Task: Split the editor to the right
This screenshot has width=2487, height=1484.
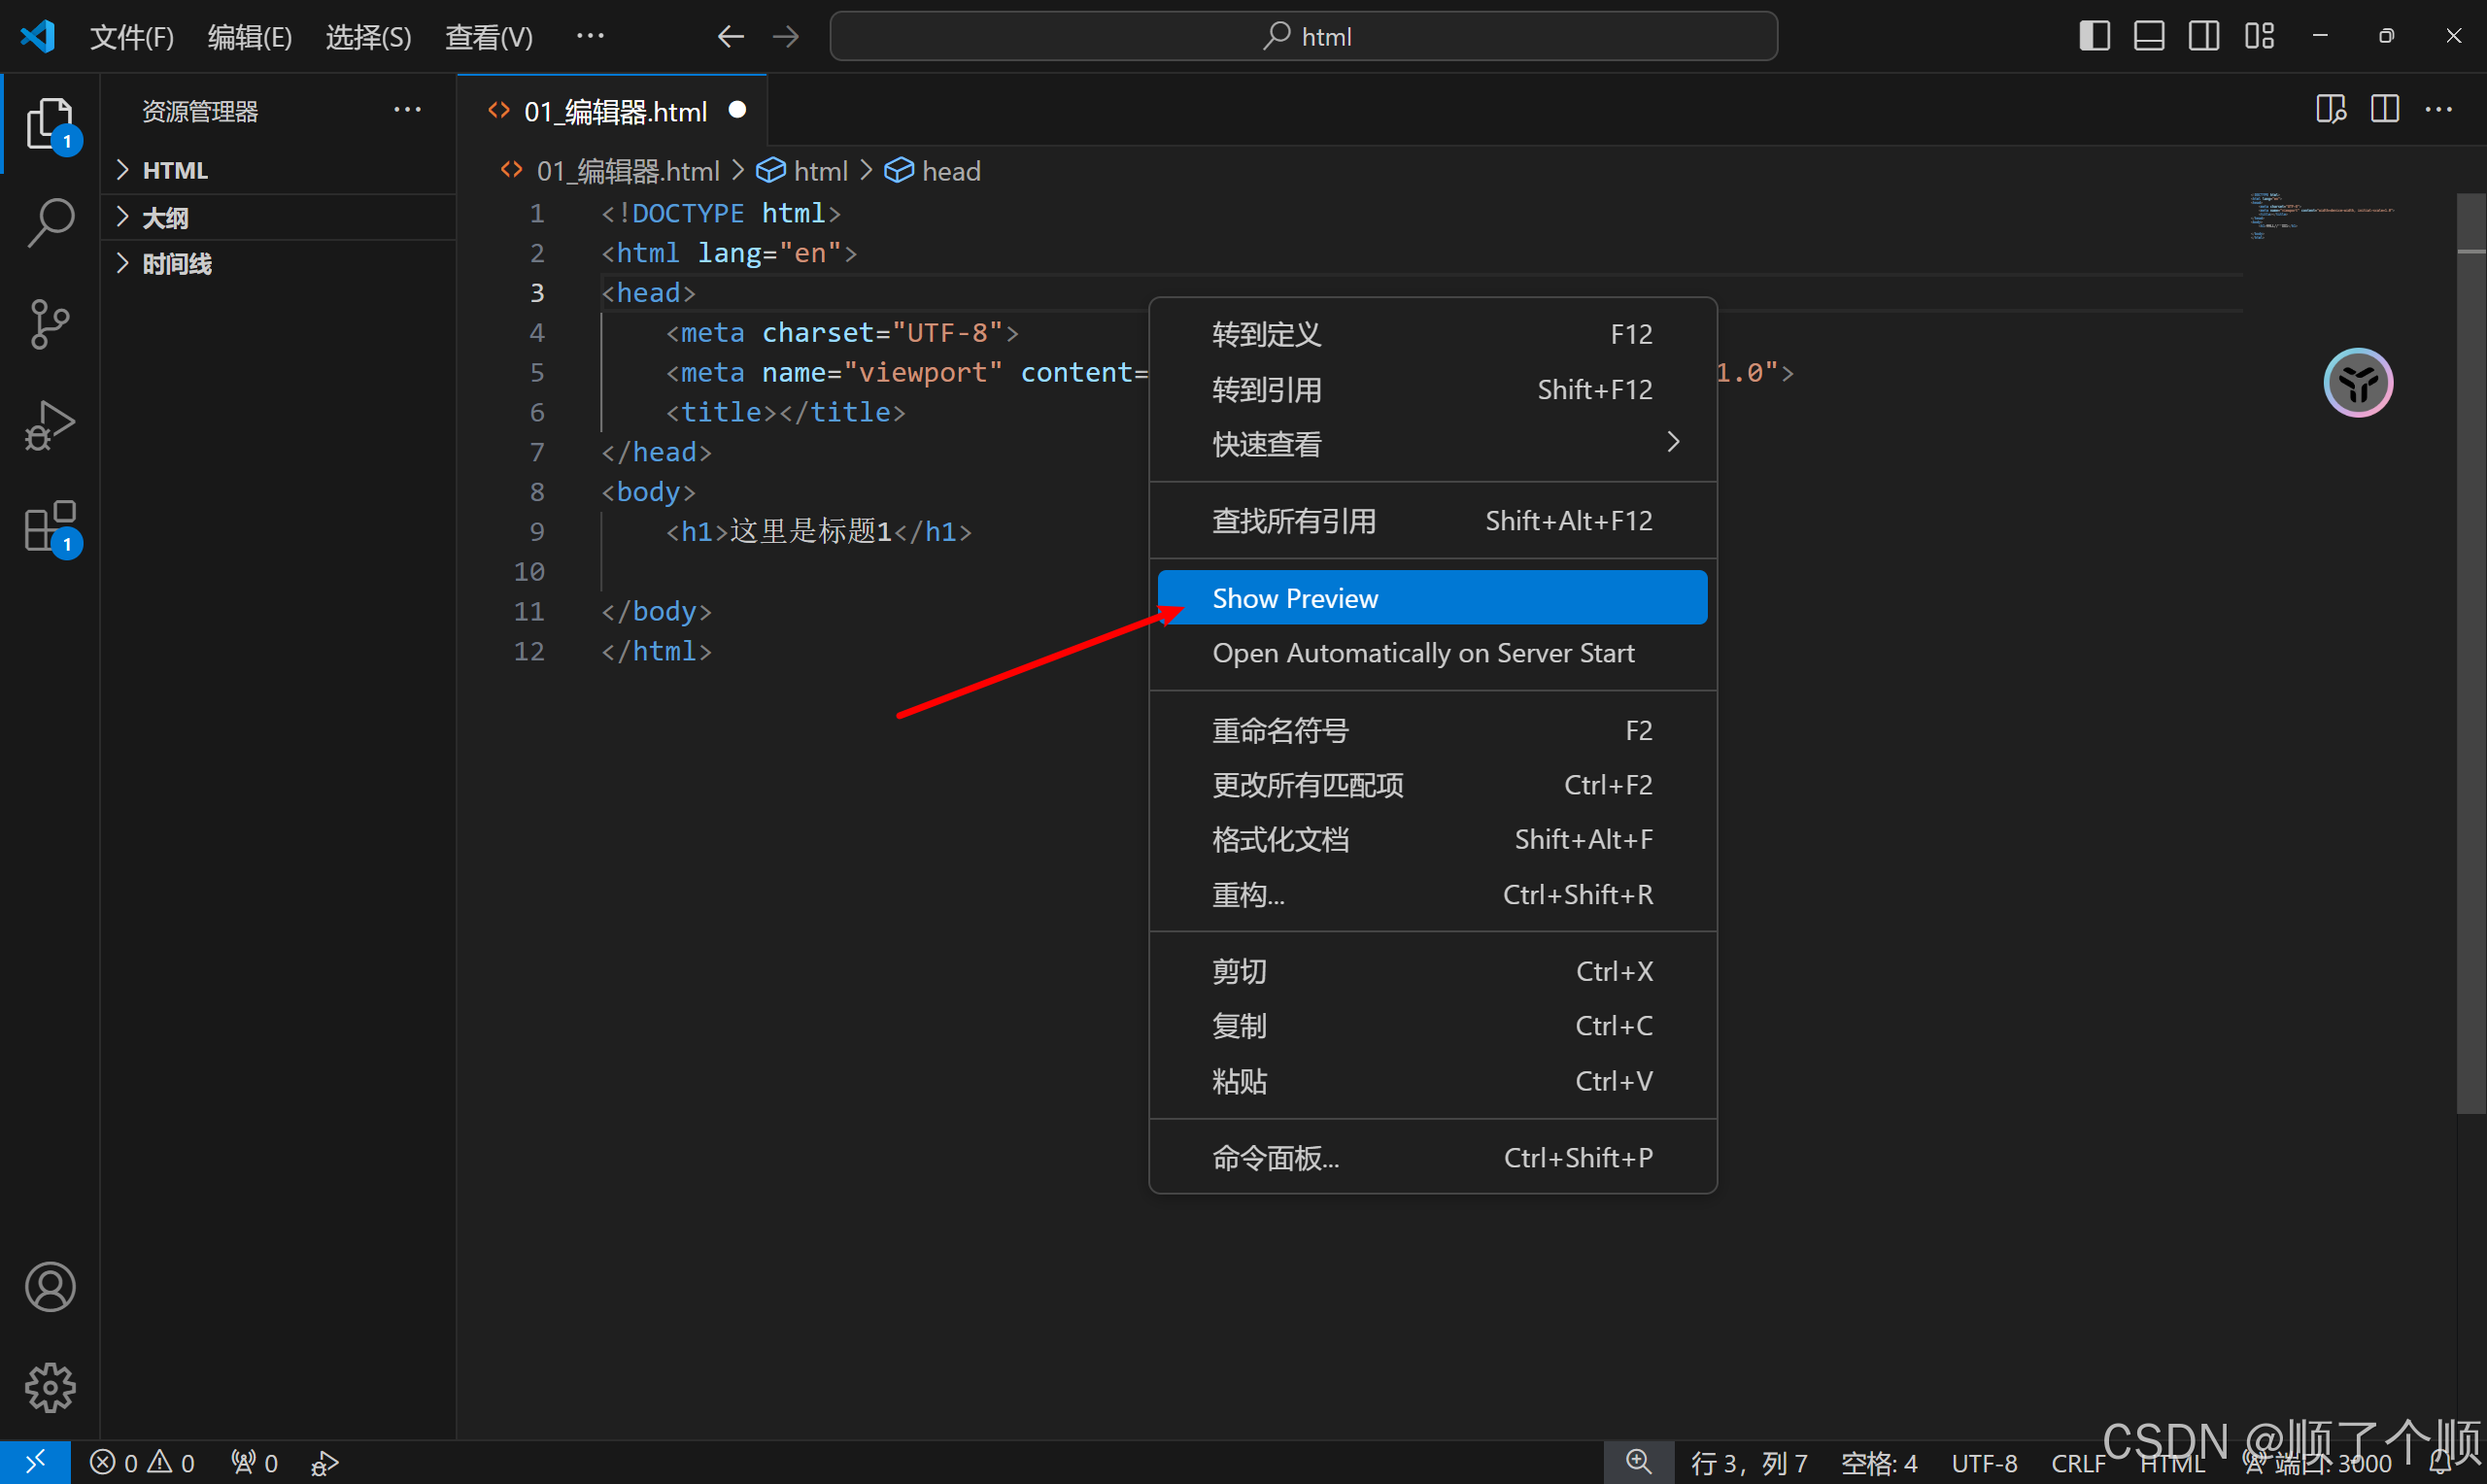Action: tap(2385, 109)
